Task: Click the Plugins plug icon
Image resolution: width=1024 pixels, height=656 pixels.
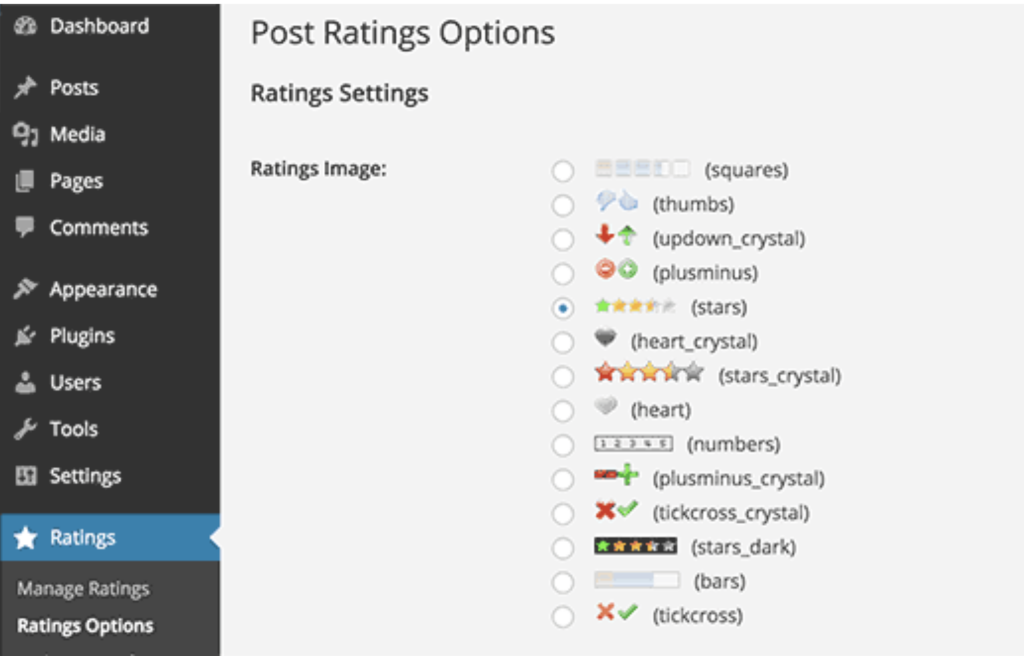Action: pos(25,336)
